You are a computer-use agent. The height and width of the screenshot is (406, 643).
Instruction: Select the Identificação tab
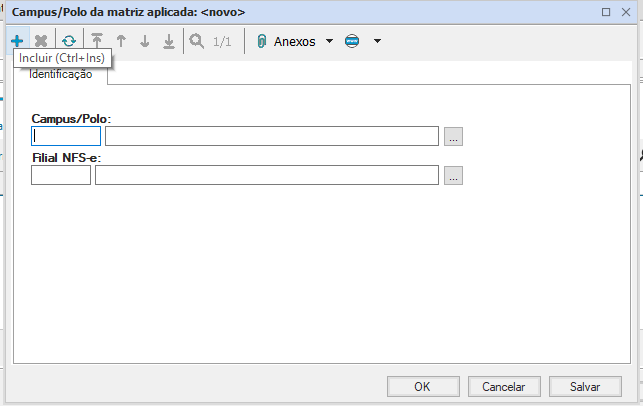click(61, 75)
